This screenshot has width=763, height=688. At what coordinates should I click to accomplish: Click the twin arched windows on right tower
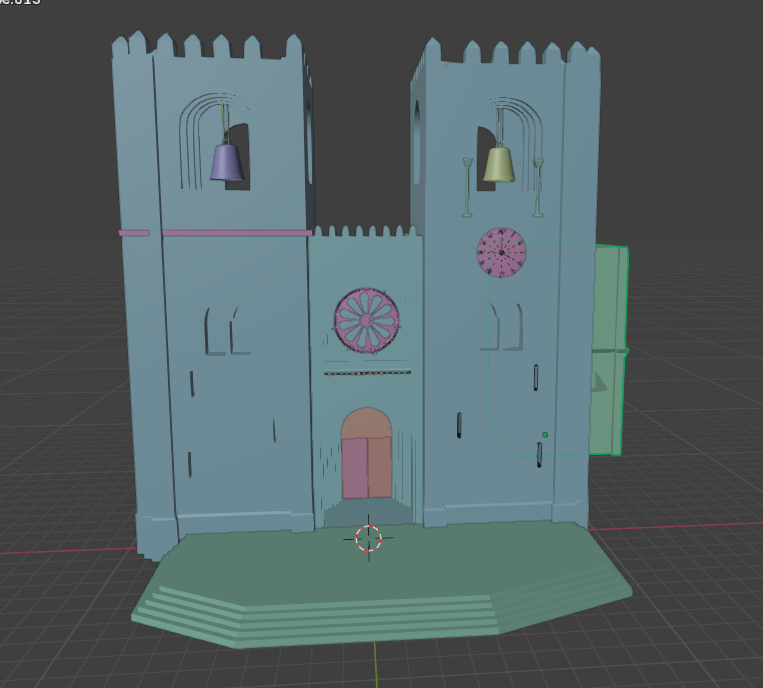503,327
